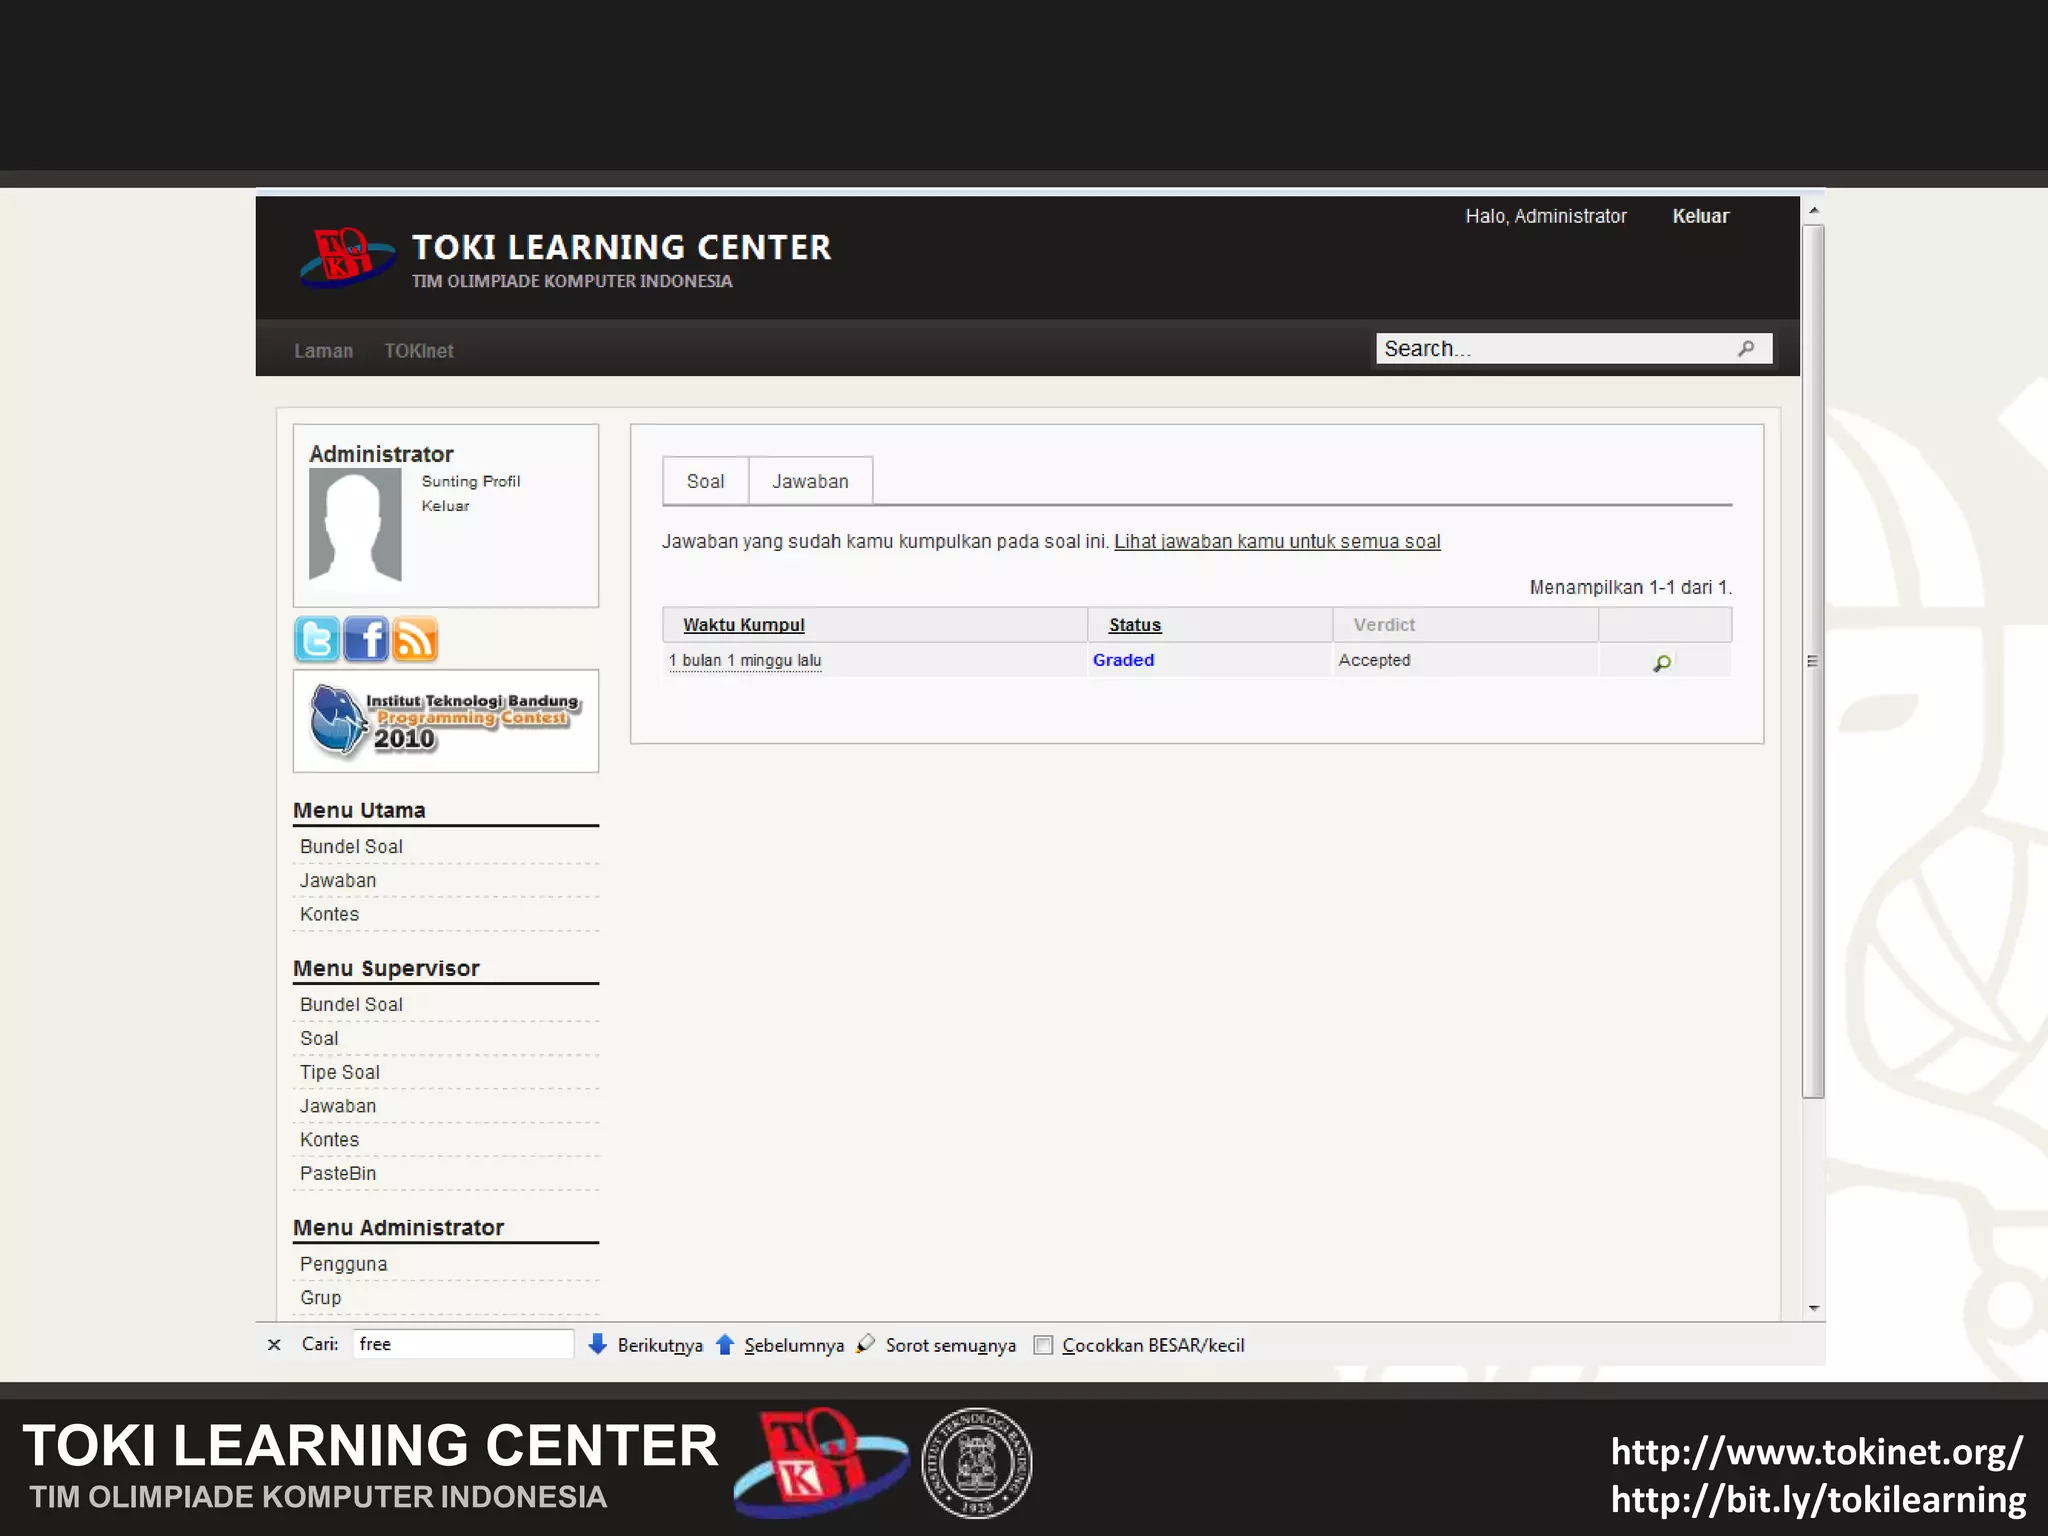Click the RSS feed icon
Screen dimensions: 2048x1536
[x=415, y=639]
